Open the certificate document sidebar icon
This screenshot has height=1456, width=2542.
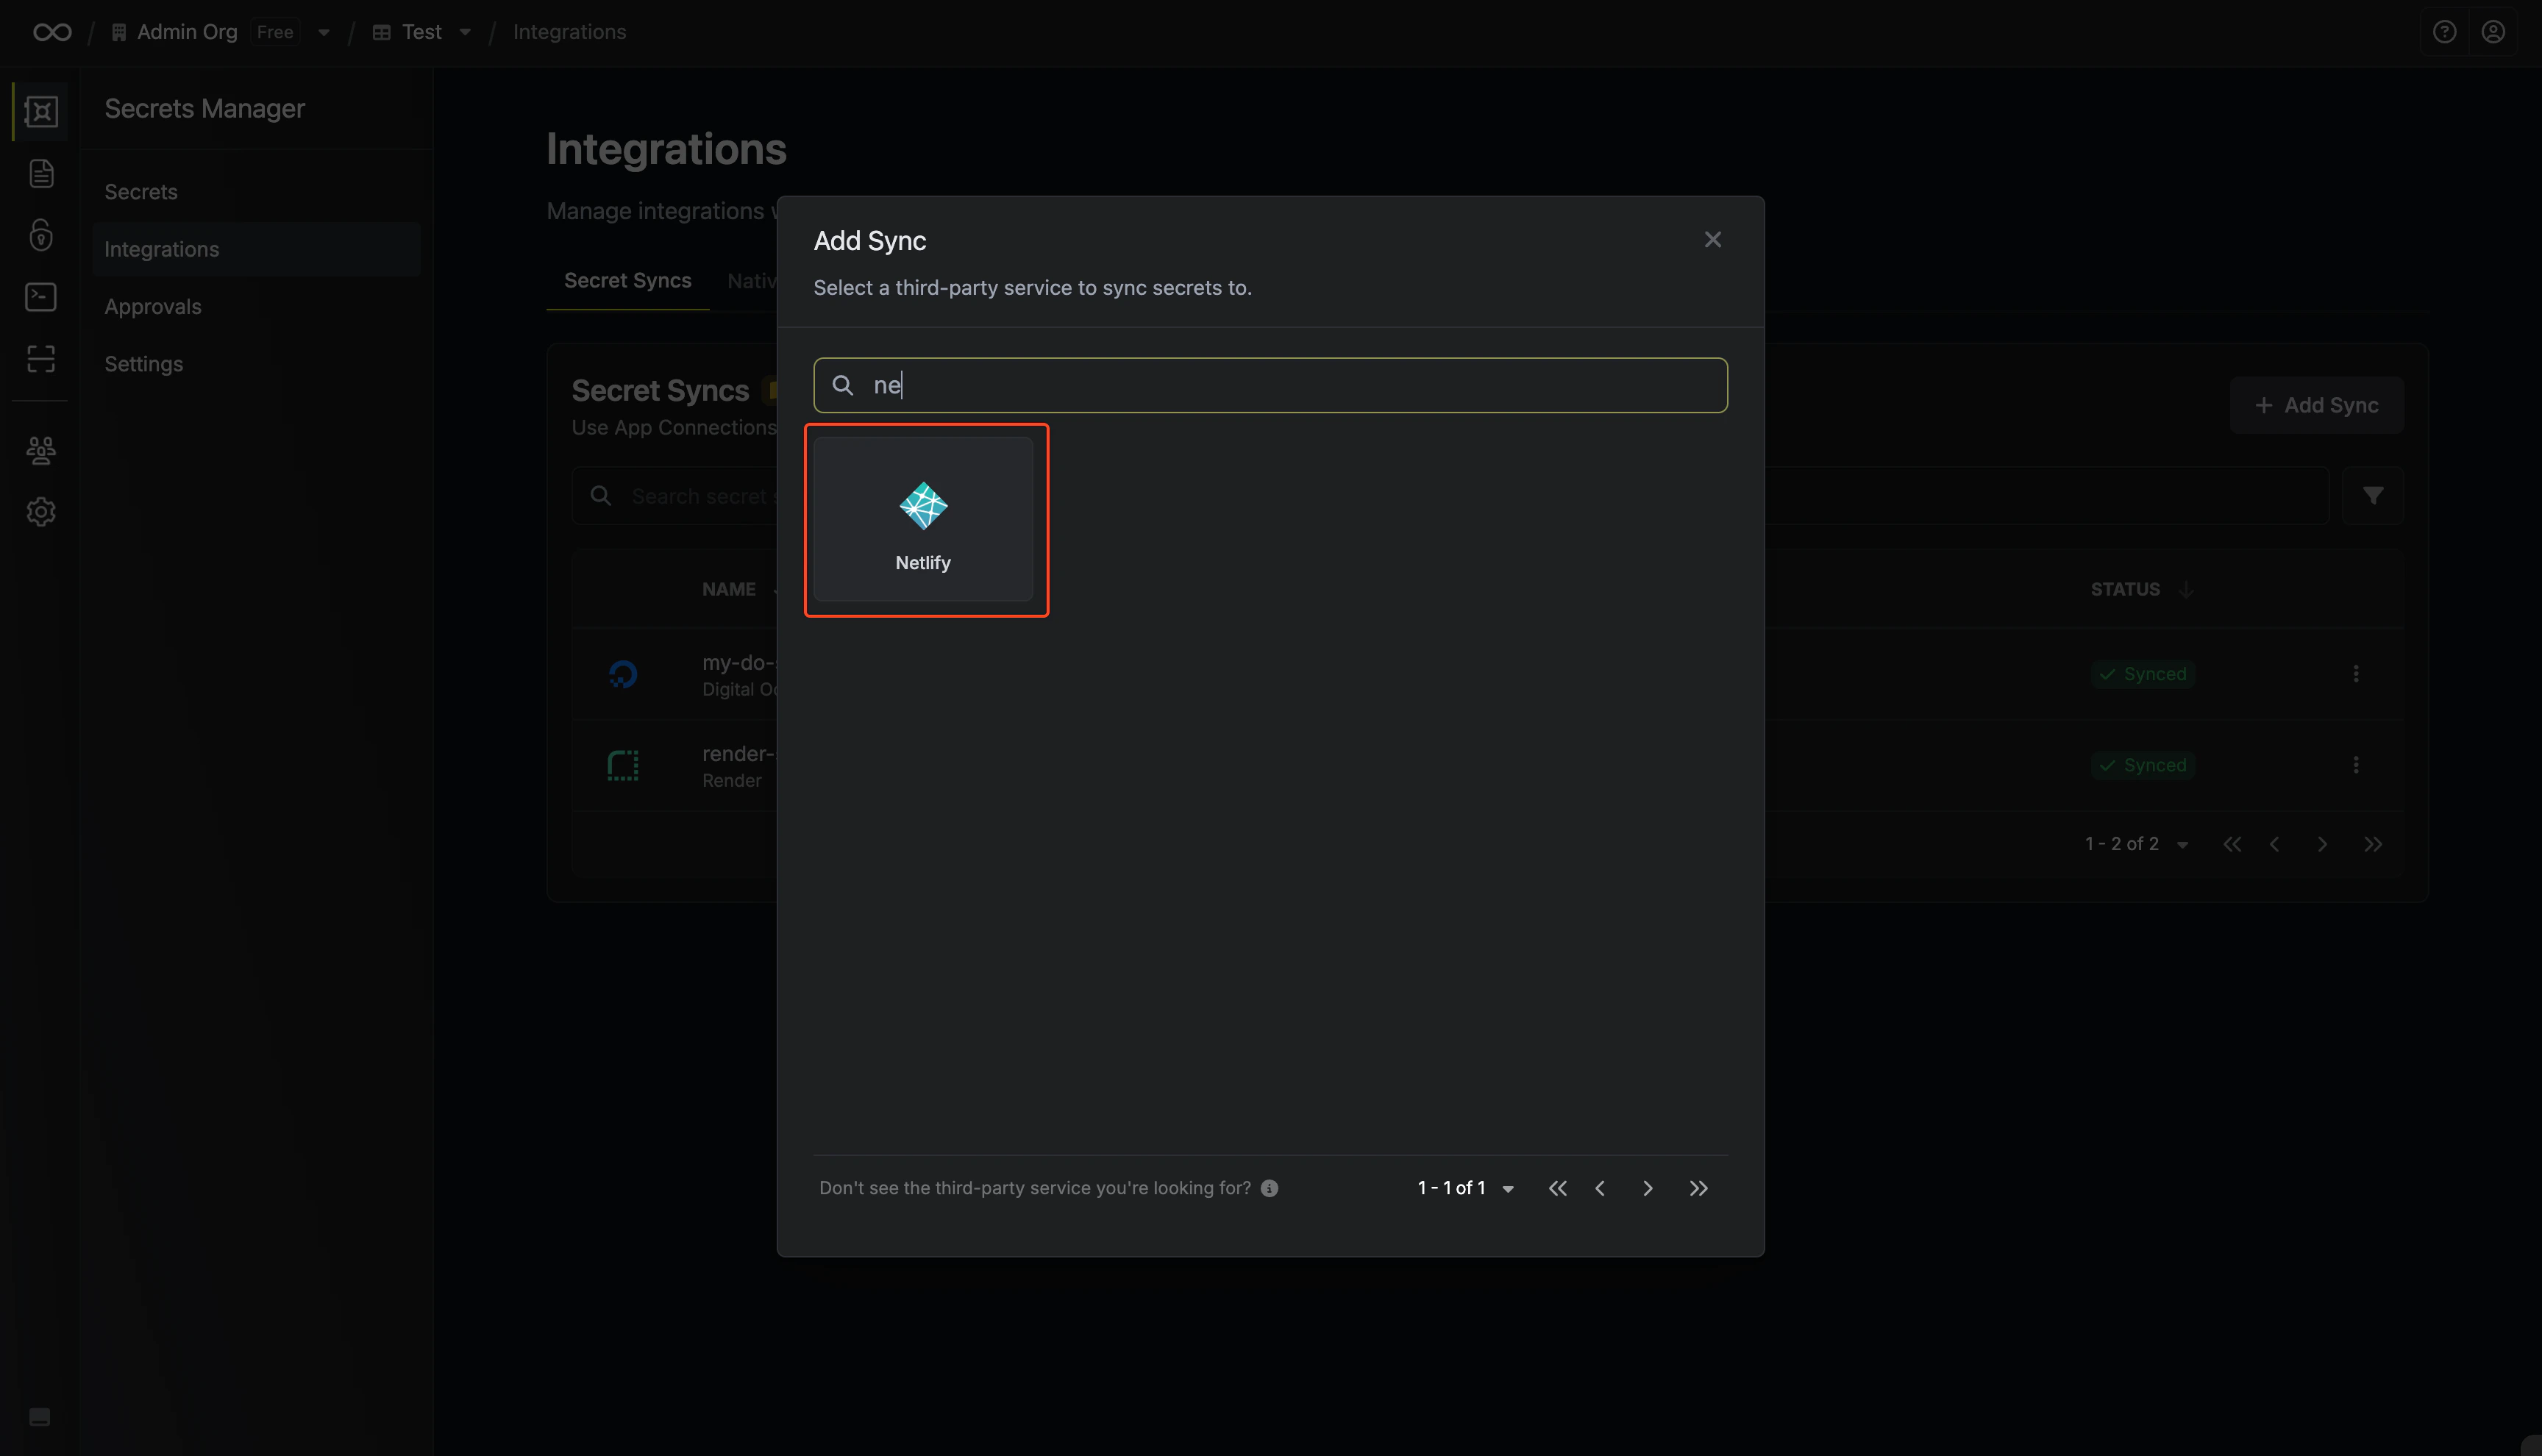(41, 174)
